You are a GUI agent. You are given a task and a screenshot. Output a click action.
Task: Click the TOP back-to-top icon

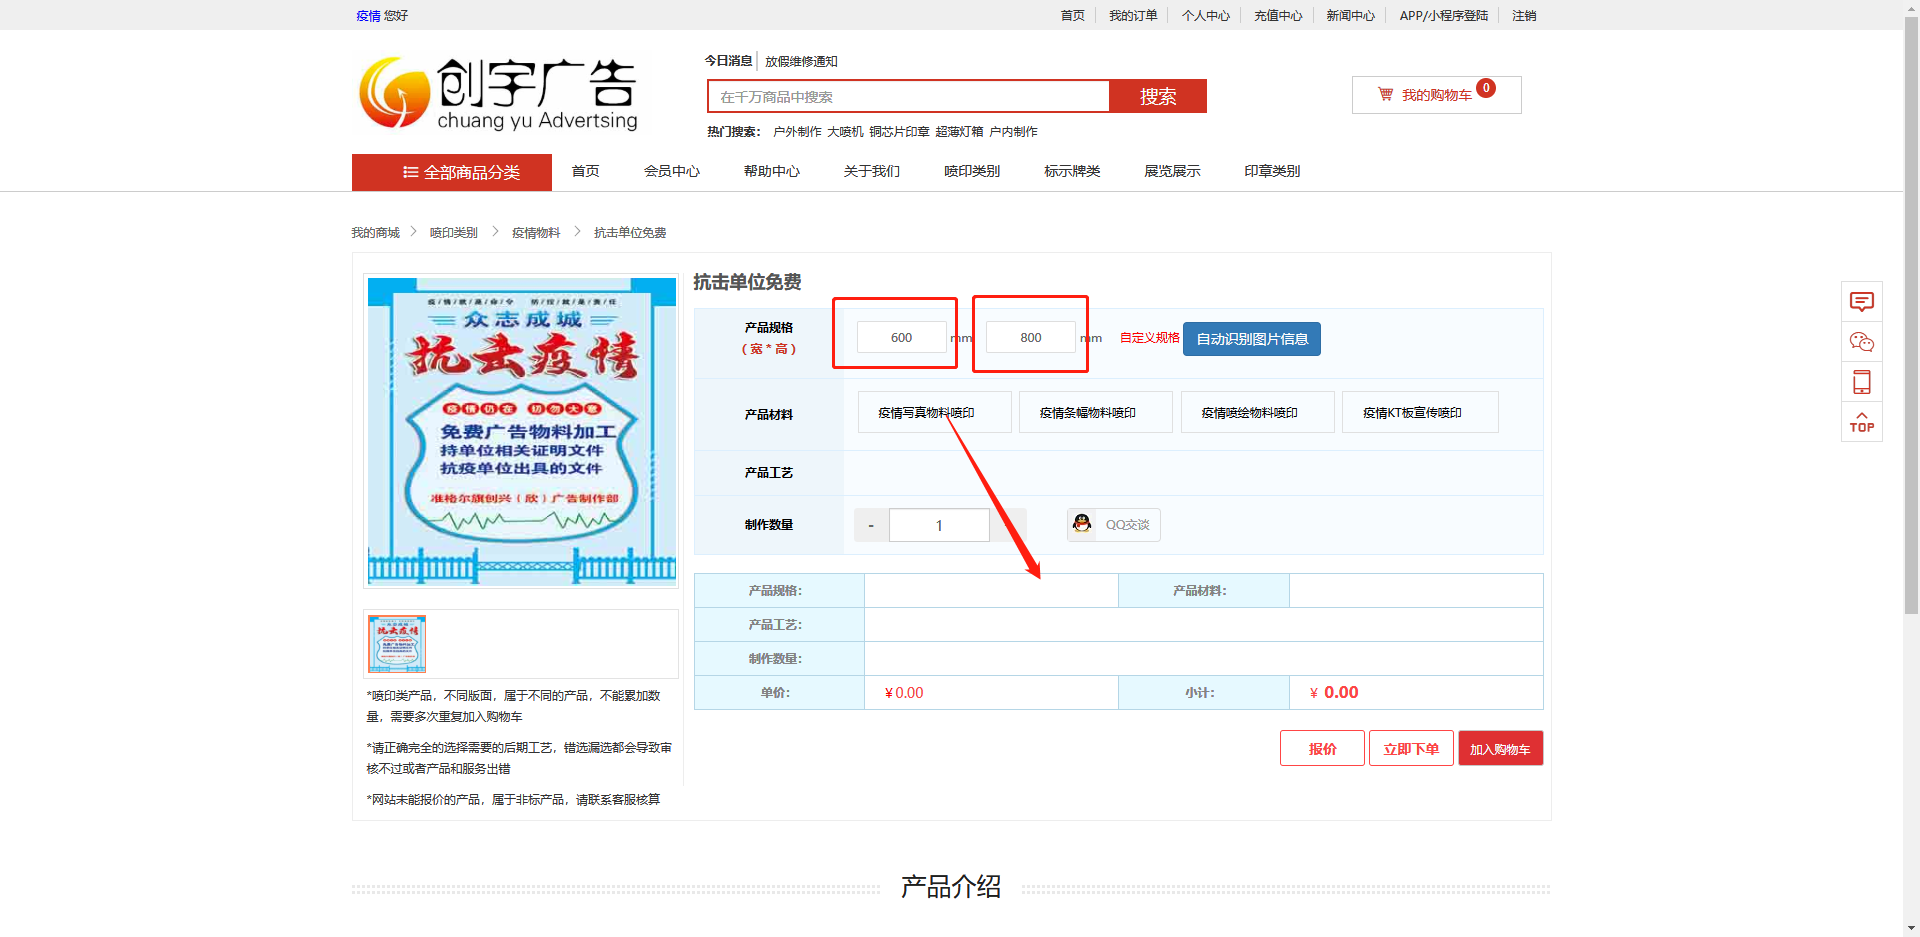tap(1861, 422)
